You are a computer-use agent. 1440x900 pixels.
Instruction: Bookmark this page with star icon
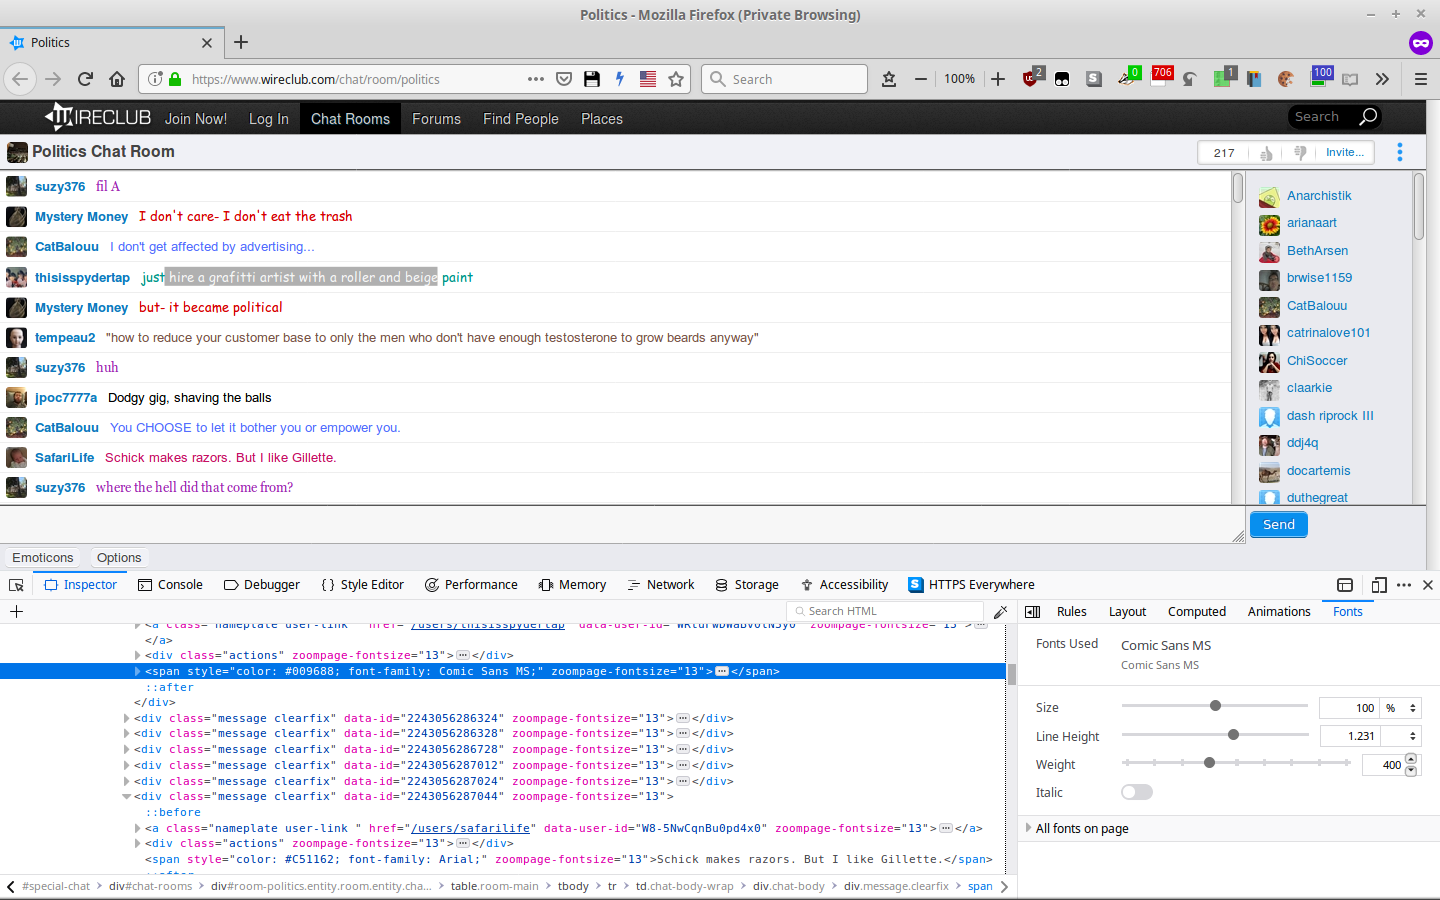click(x=676, y=79)
